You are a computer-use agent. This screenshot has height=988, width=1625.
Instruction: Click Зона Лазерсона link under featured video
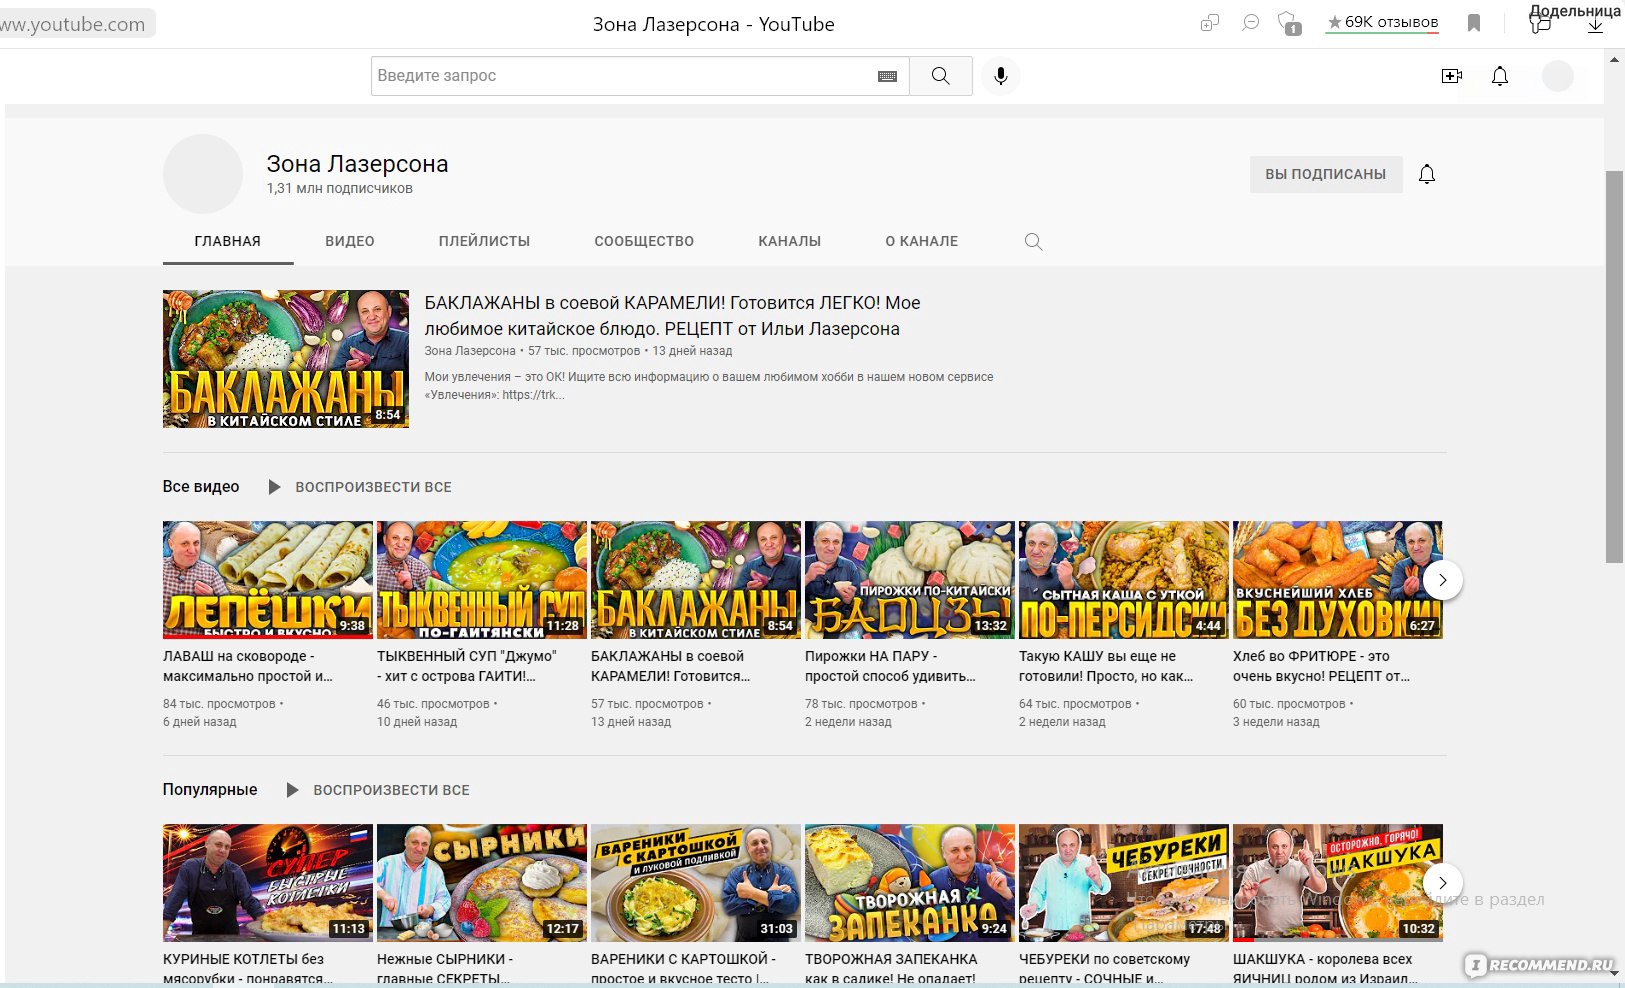[470, 351]
